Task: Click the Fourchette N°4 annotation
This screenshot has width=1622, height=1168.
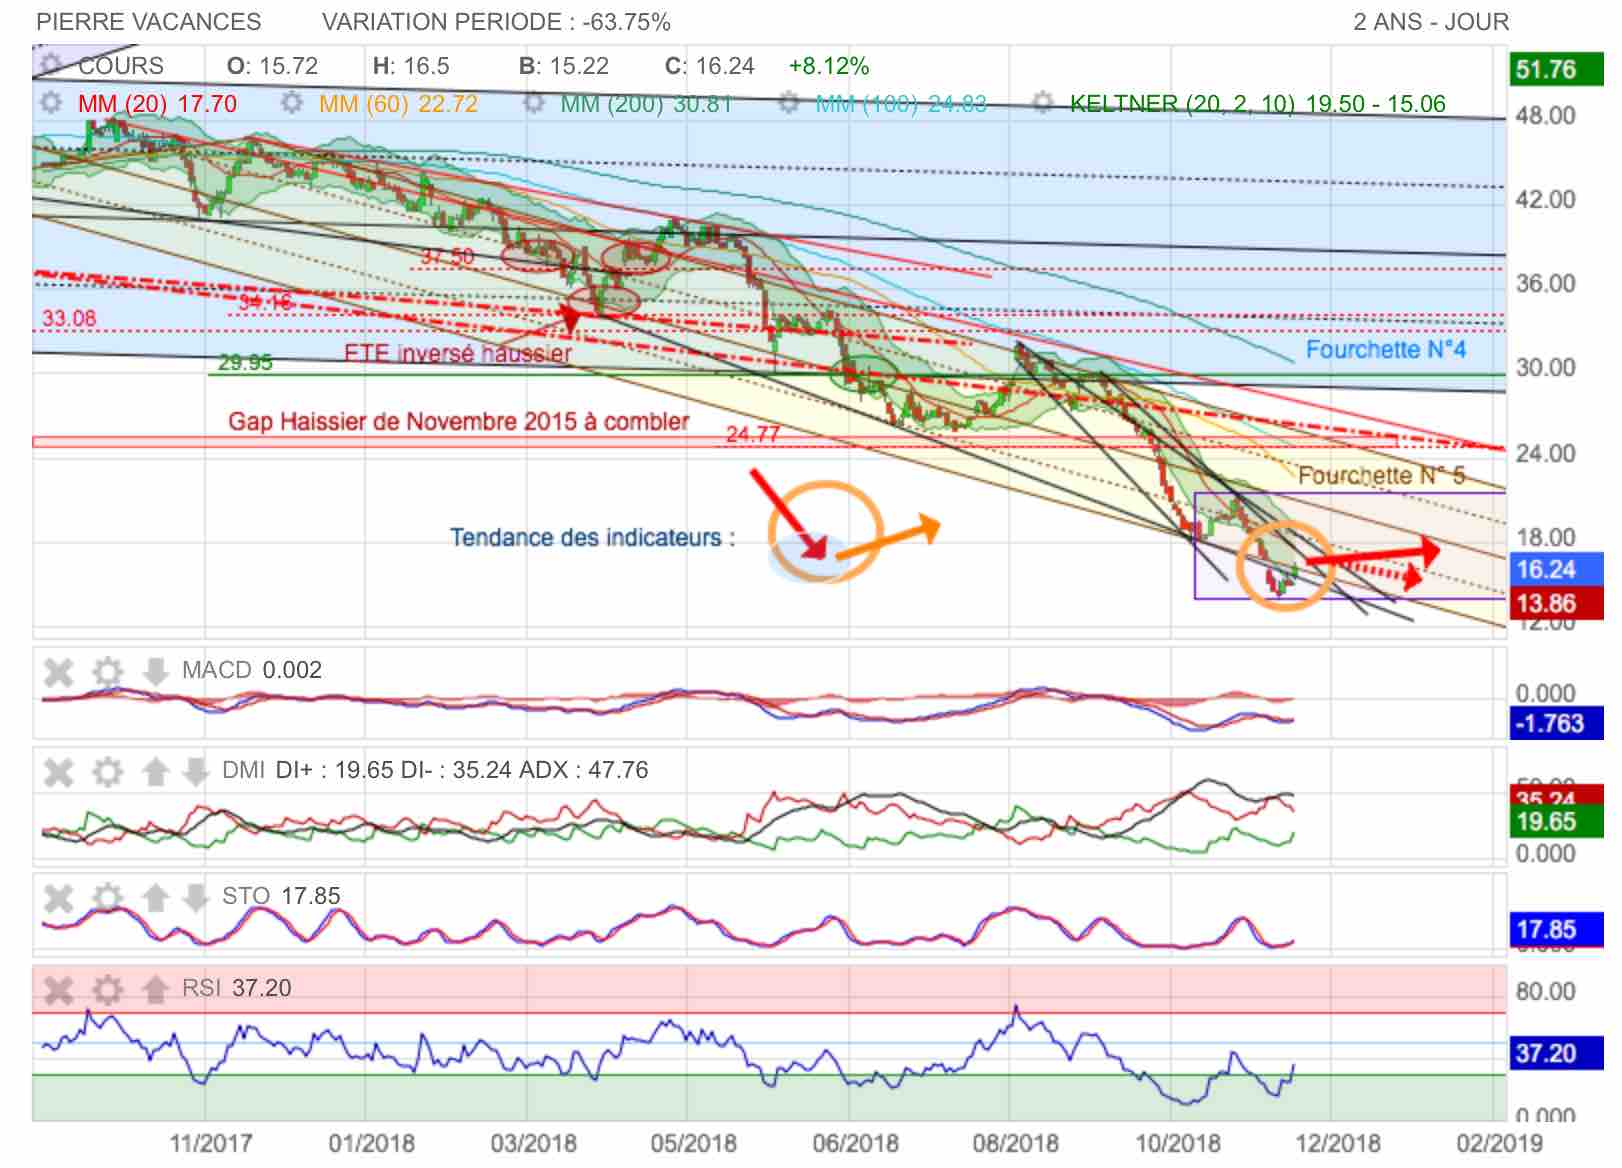Action: [1386, 350]
